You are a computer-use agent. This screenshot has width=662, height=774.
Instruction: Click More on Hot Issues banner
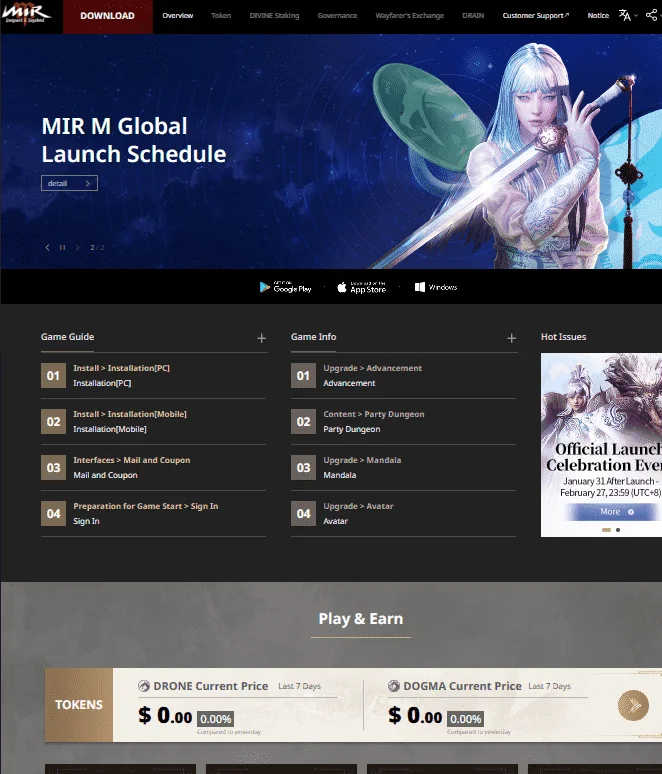(x=613, y=512)
